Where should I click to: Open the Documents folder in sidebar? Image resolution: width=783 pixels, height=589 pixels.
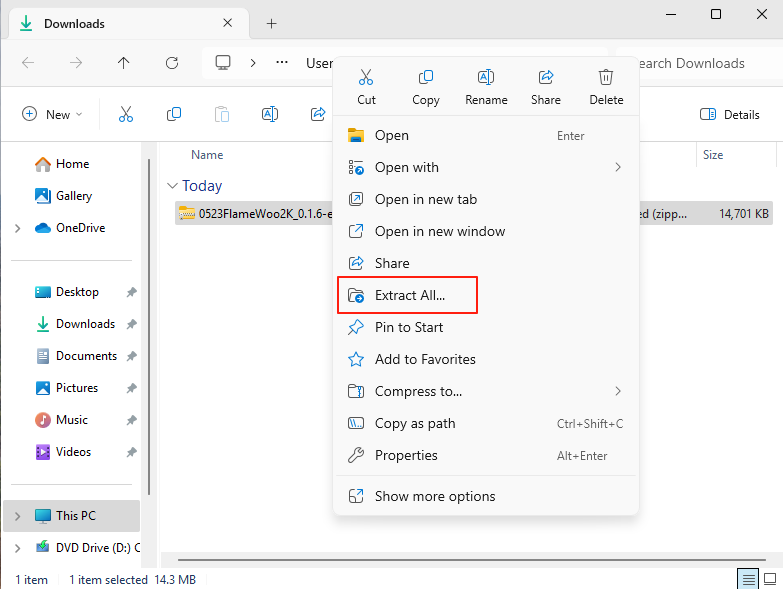pyautogui.click(x=86, y=356)
